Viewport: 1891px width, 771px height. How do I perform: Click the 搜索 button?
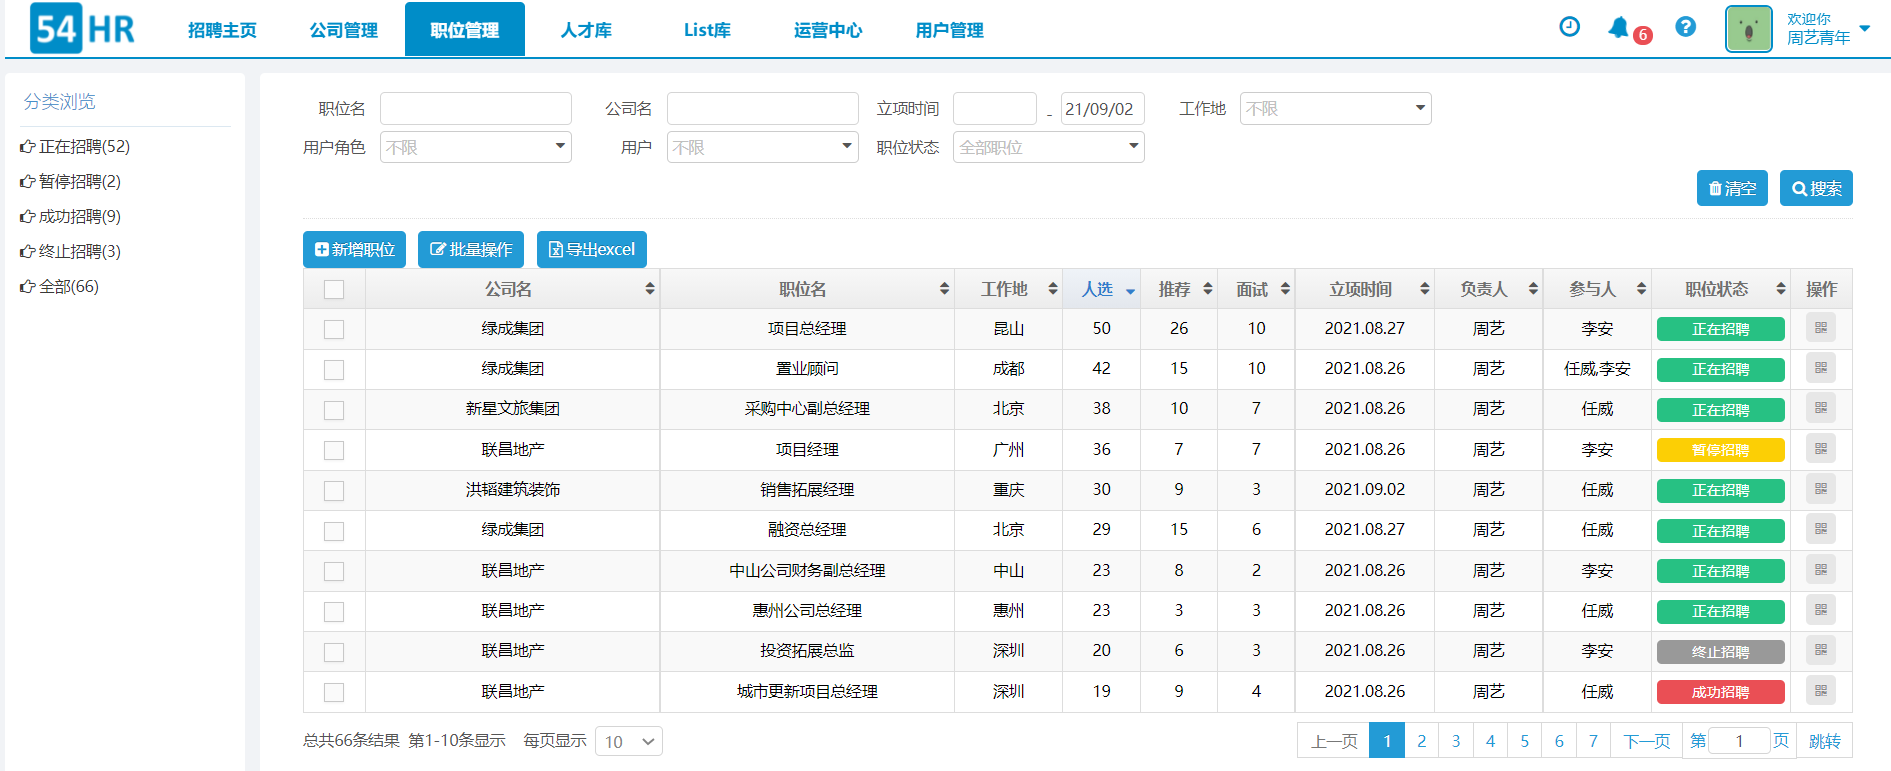pyautogui.click(x=1816, y=188)
